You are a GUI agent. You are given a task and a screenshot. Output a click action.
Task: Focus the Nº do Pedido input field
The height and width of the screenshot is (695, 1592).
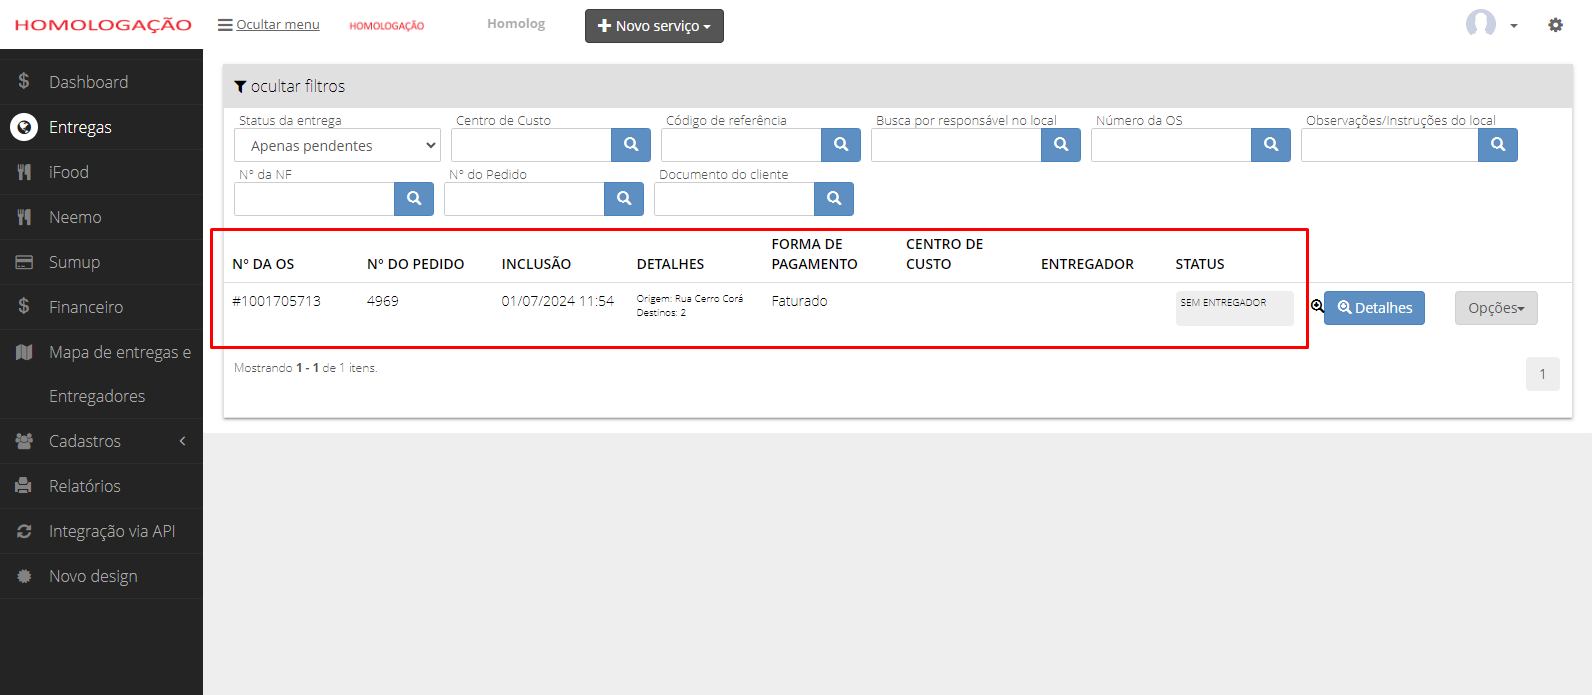[524, 199]
